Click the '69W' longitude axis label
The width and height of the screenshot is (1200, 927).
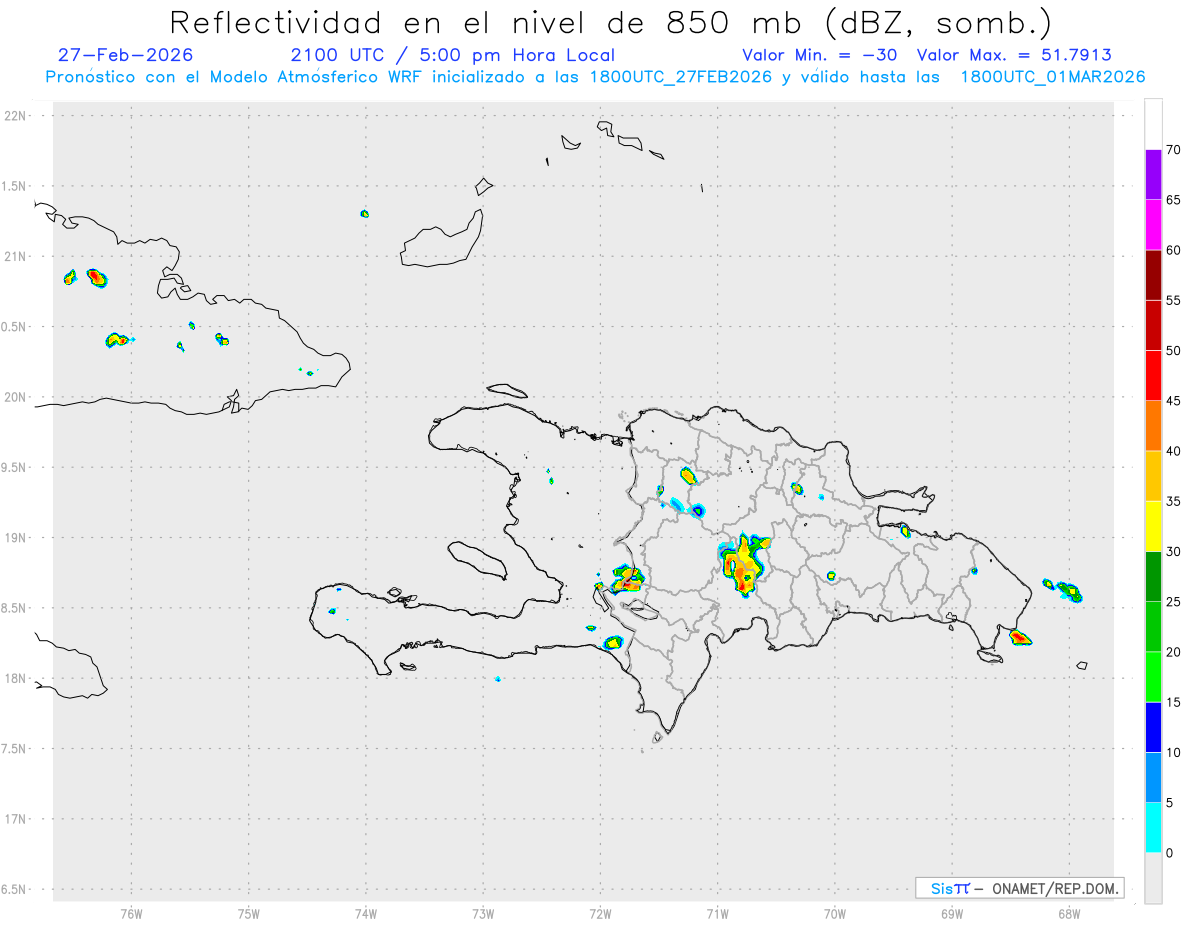(x=952, y=913)
